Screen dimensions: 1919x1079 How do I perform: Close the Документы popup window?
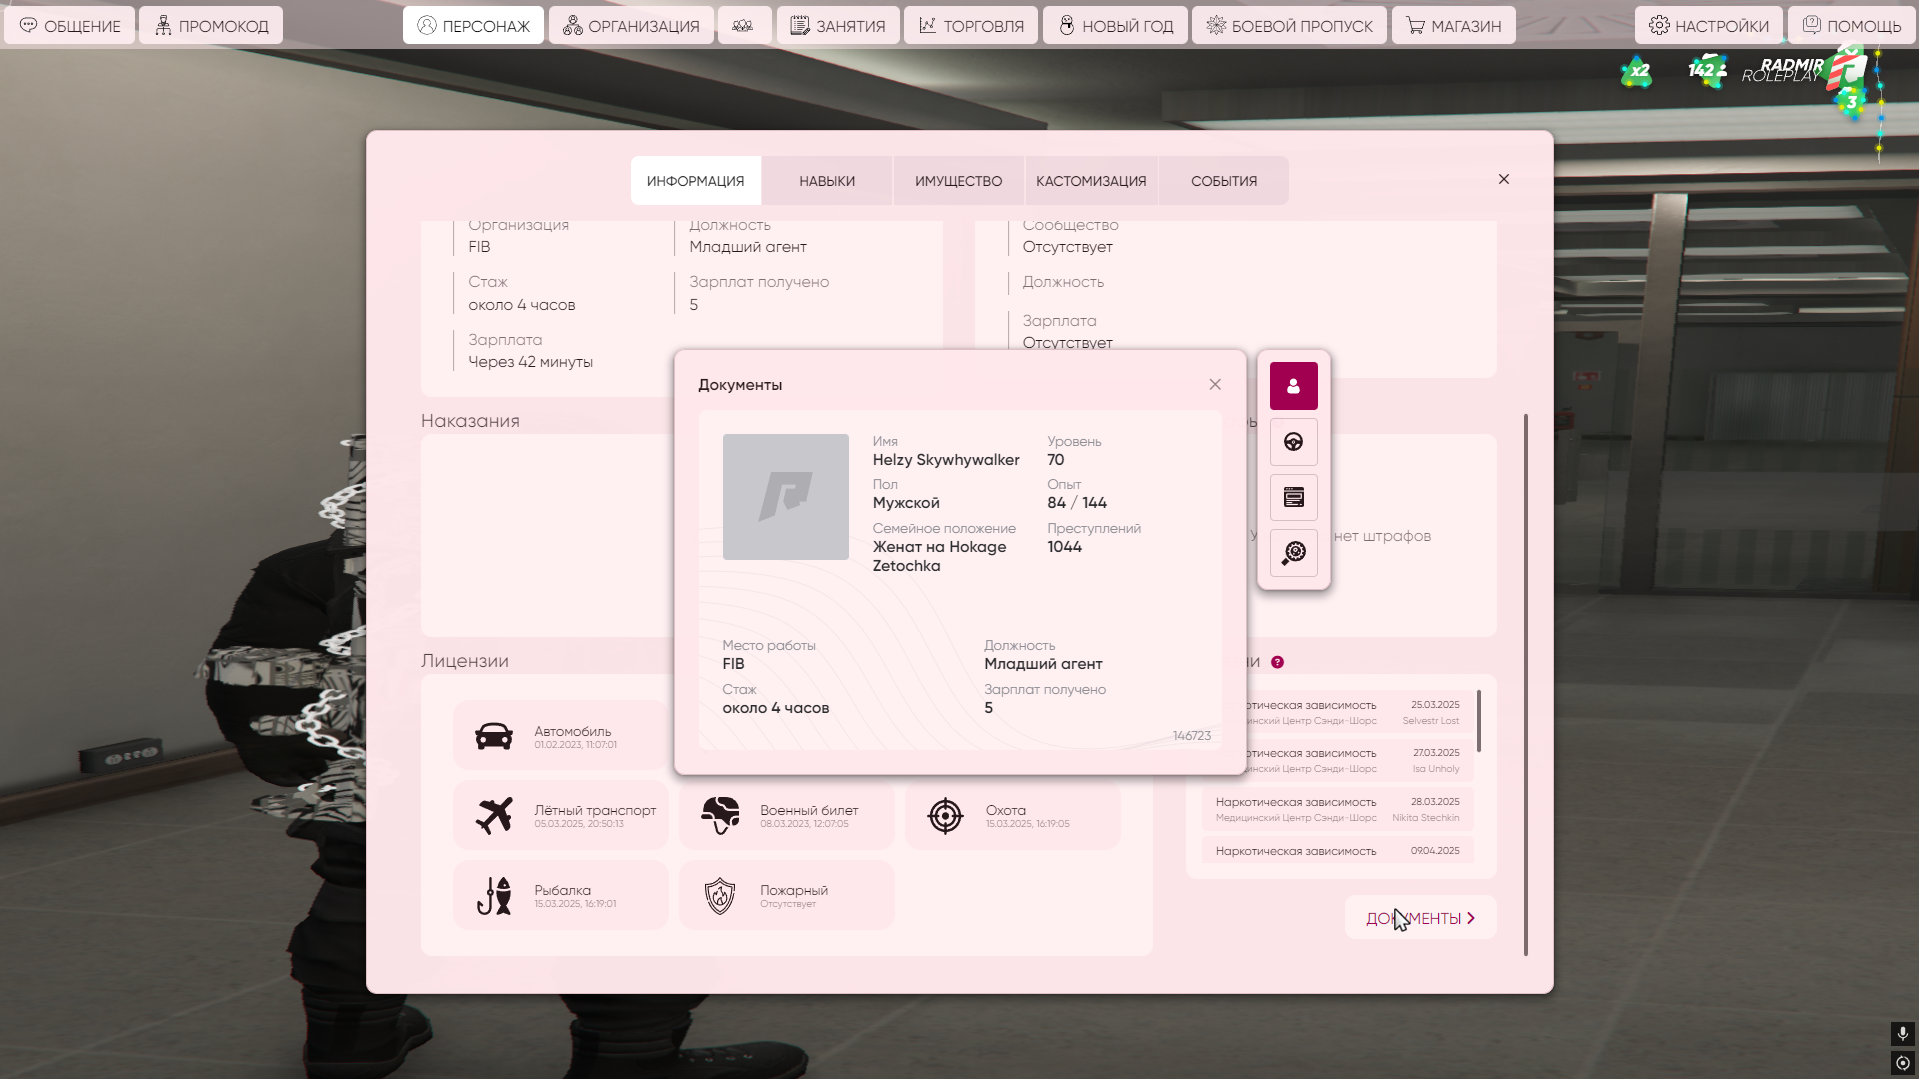pos(1214,385)
